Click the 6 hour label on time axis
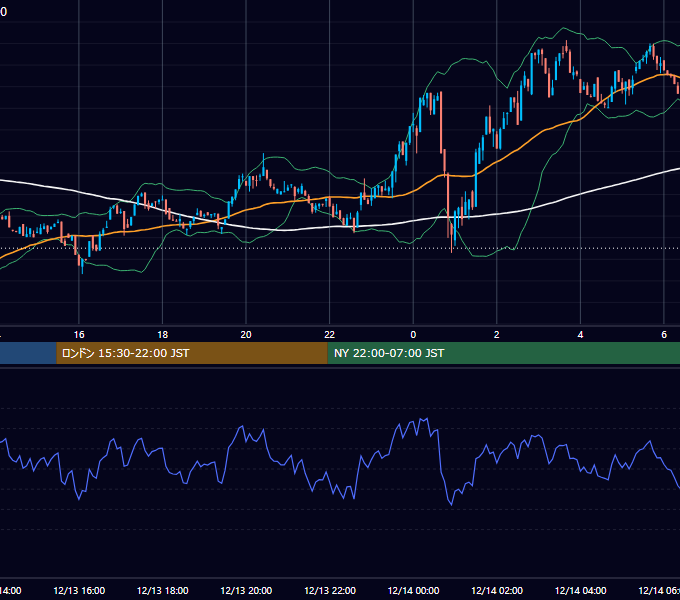Screen dimensions: 680x600 pos(664,335)
